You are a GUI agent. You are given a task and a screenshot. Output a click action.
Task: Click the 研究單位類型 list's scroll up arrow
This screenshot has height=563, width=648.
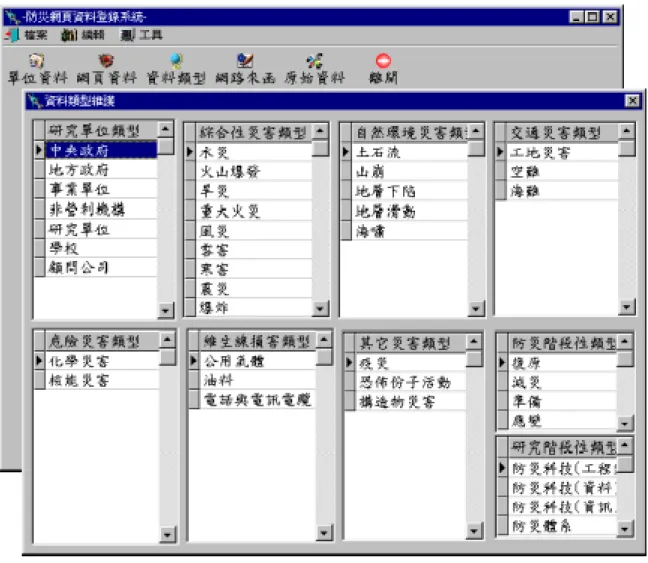(x=166, y=129)
